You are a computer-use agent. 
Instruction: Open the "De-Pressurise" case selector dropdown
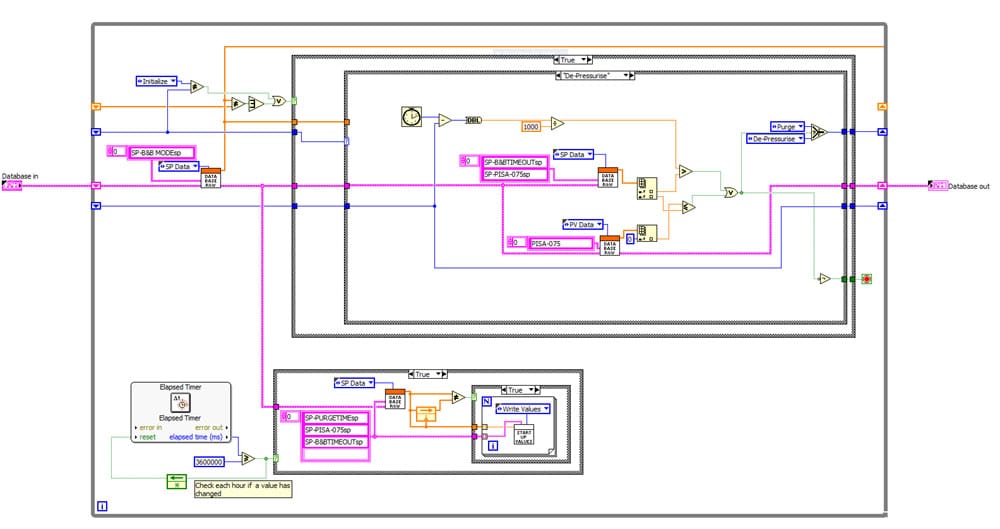595,75
